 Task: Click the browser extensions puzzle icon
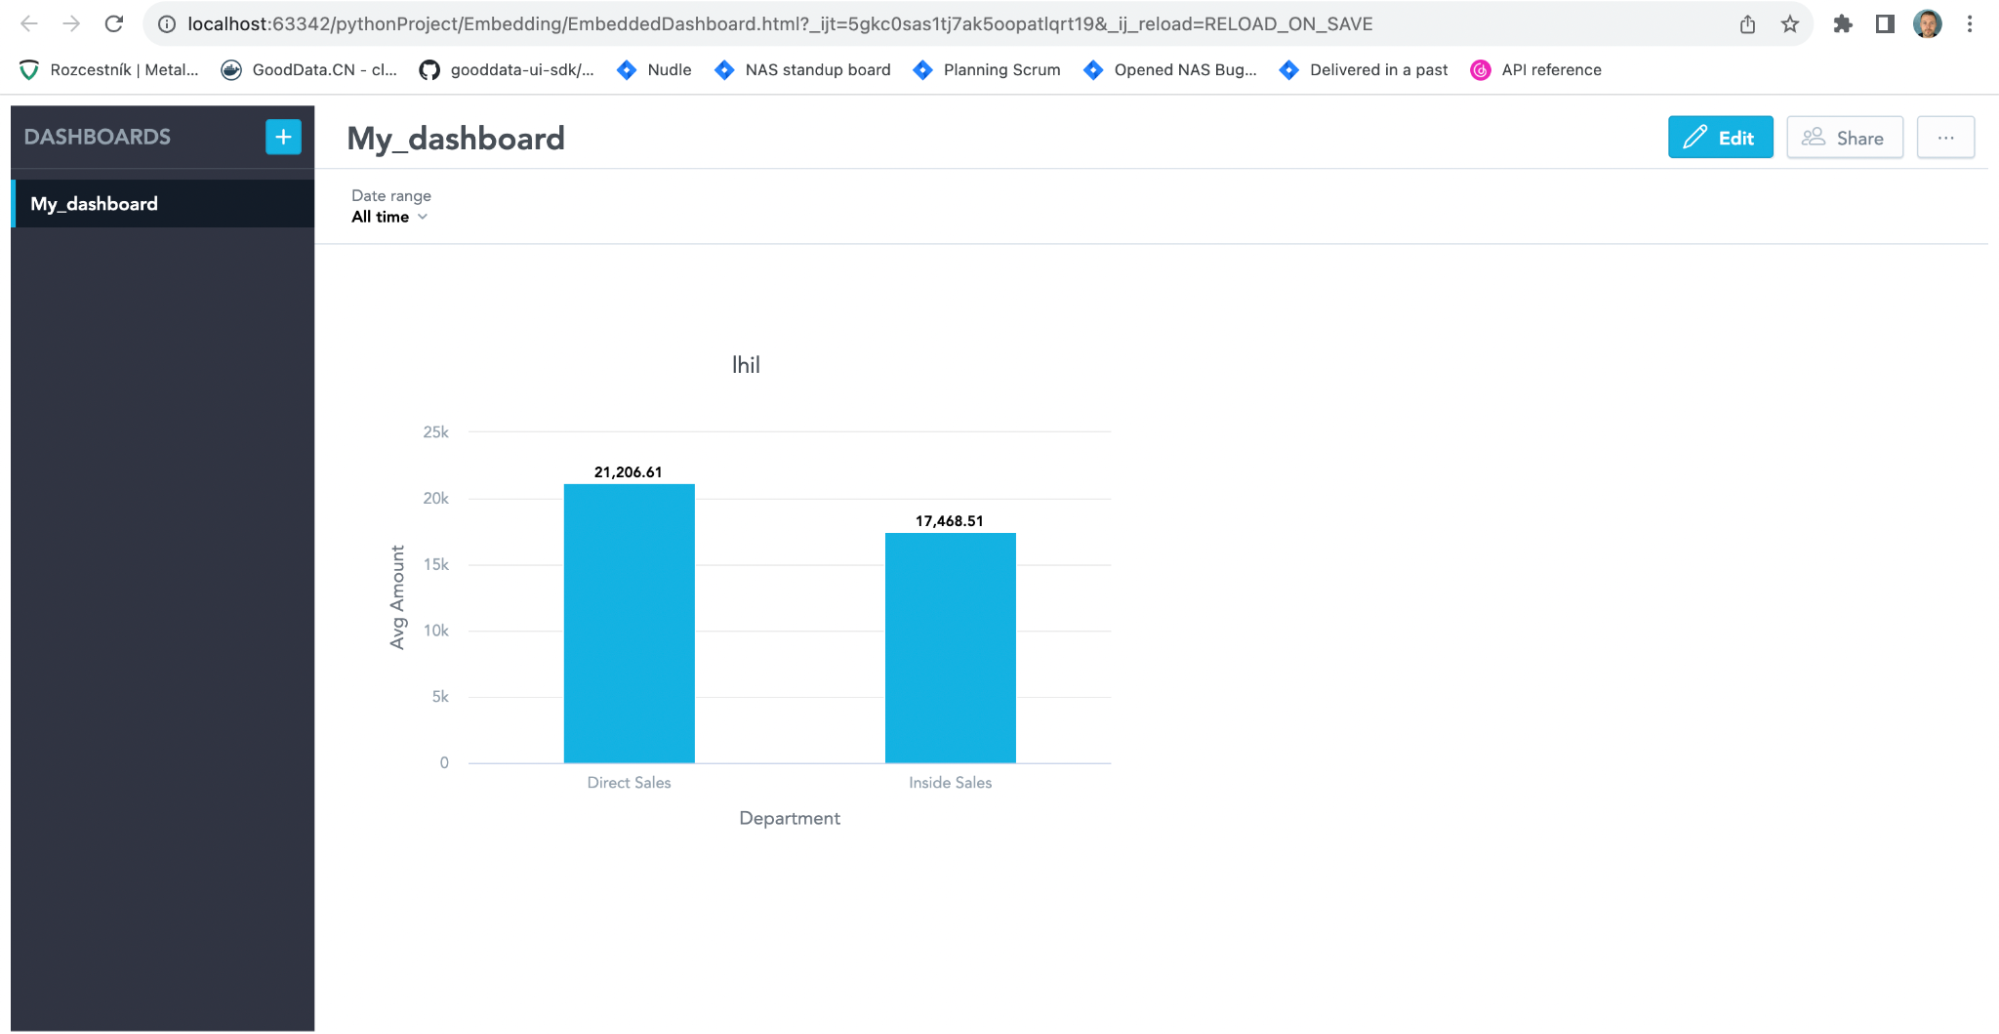click(1843, 23)
